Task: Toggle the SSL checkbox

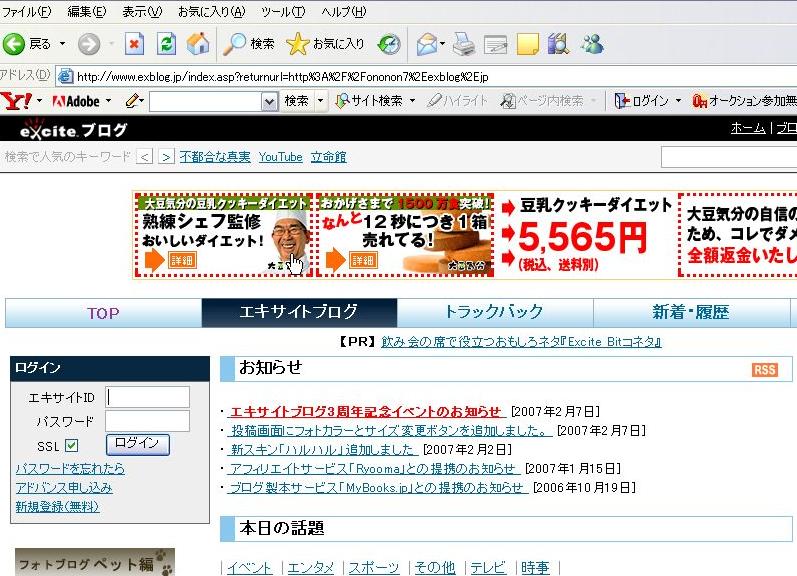Action: [72, 446]
